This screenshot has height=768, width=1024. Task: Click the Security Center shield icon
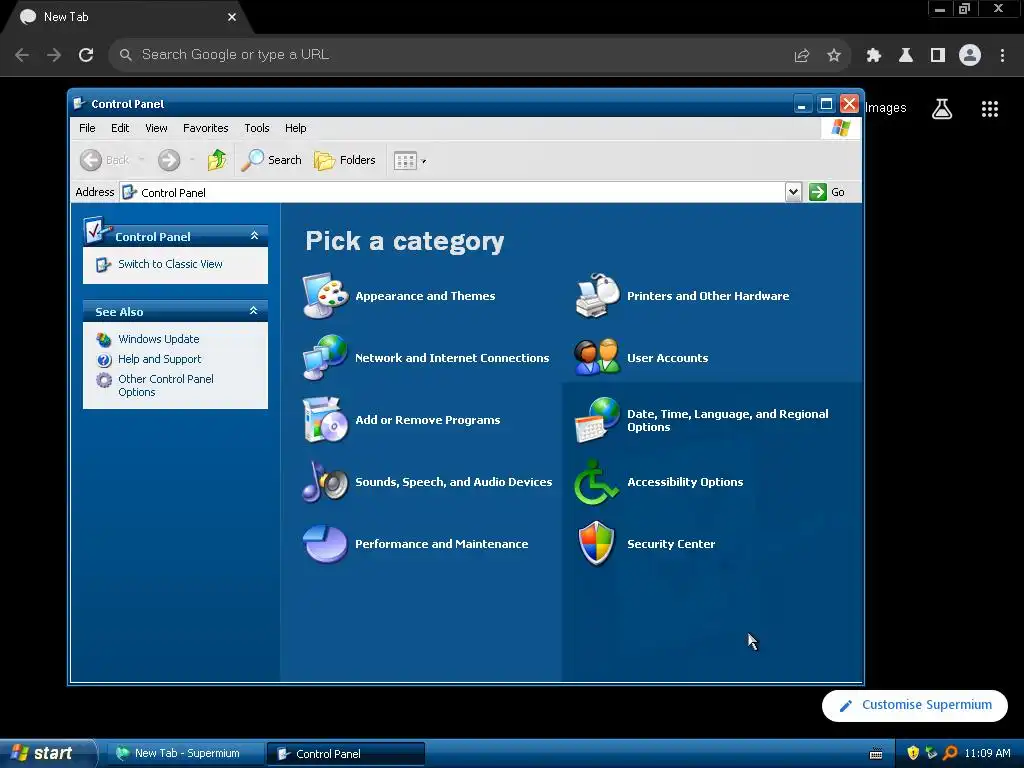pos(597,543)
